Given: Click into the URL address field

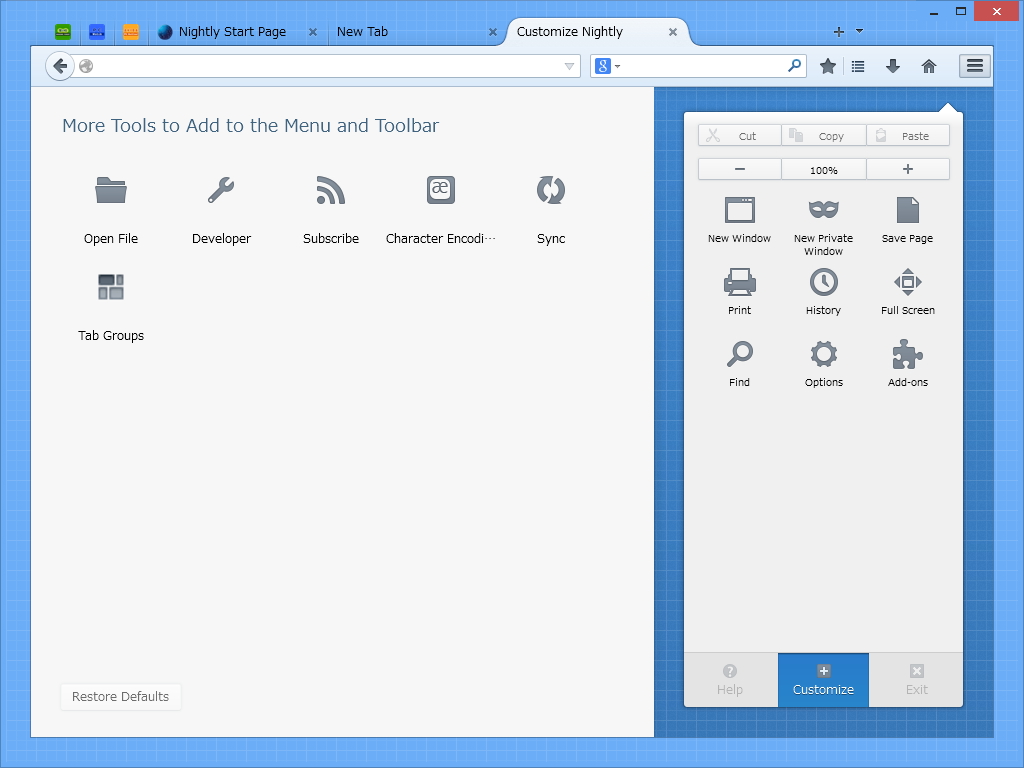Looking at the screenshot, I should tap(327, 66).
